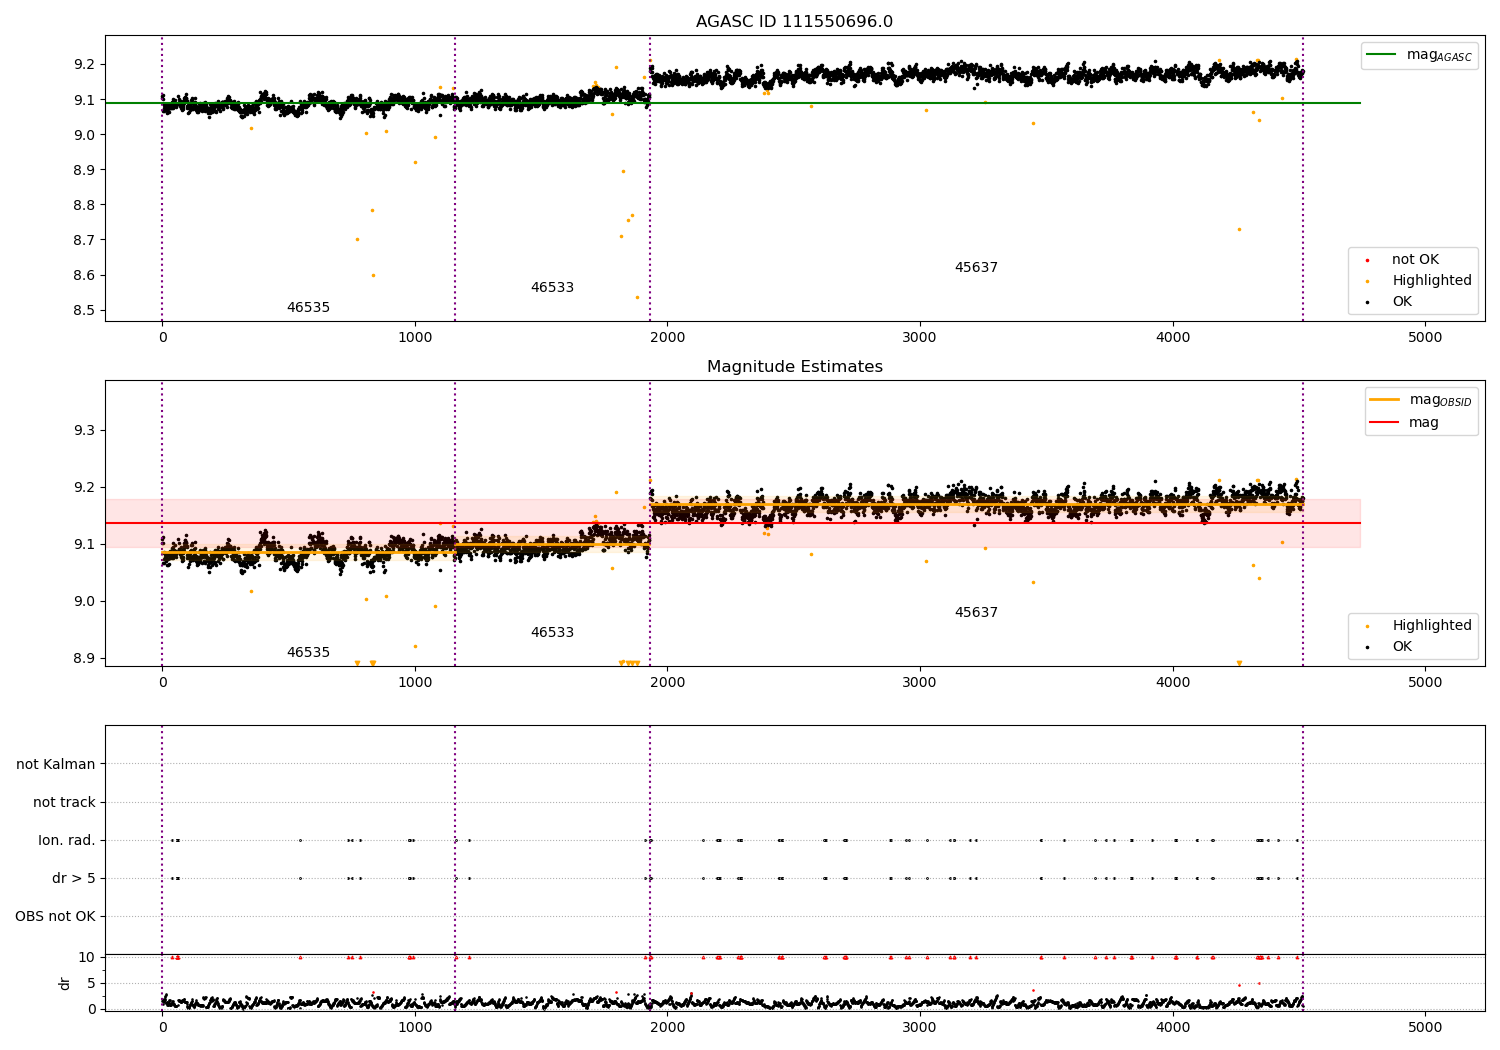Click y-tick 9.0 on Magnitude Estimates plot
The width and height of the screenshot is (1500, 1050).
84,602
